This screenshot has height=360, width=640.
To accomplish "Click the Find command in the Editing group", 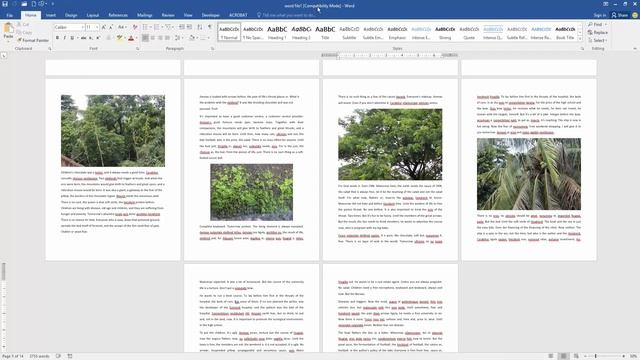I will tap(597, 24).
